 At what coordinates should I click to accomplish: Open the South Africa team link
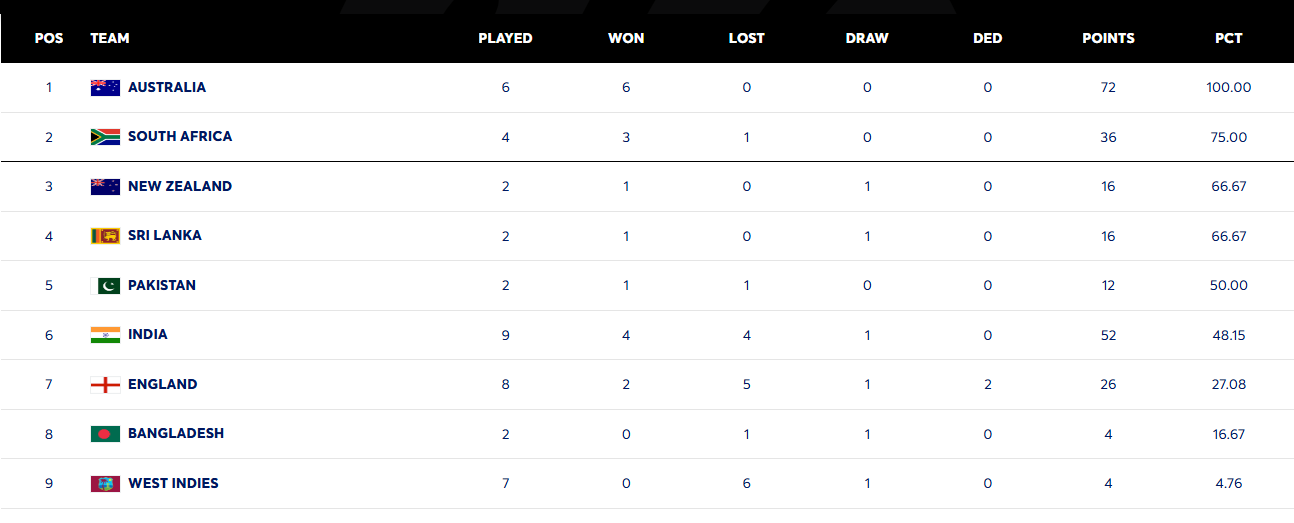tap(180, 136)
